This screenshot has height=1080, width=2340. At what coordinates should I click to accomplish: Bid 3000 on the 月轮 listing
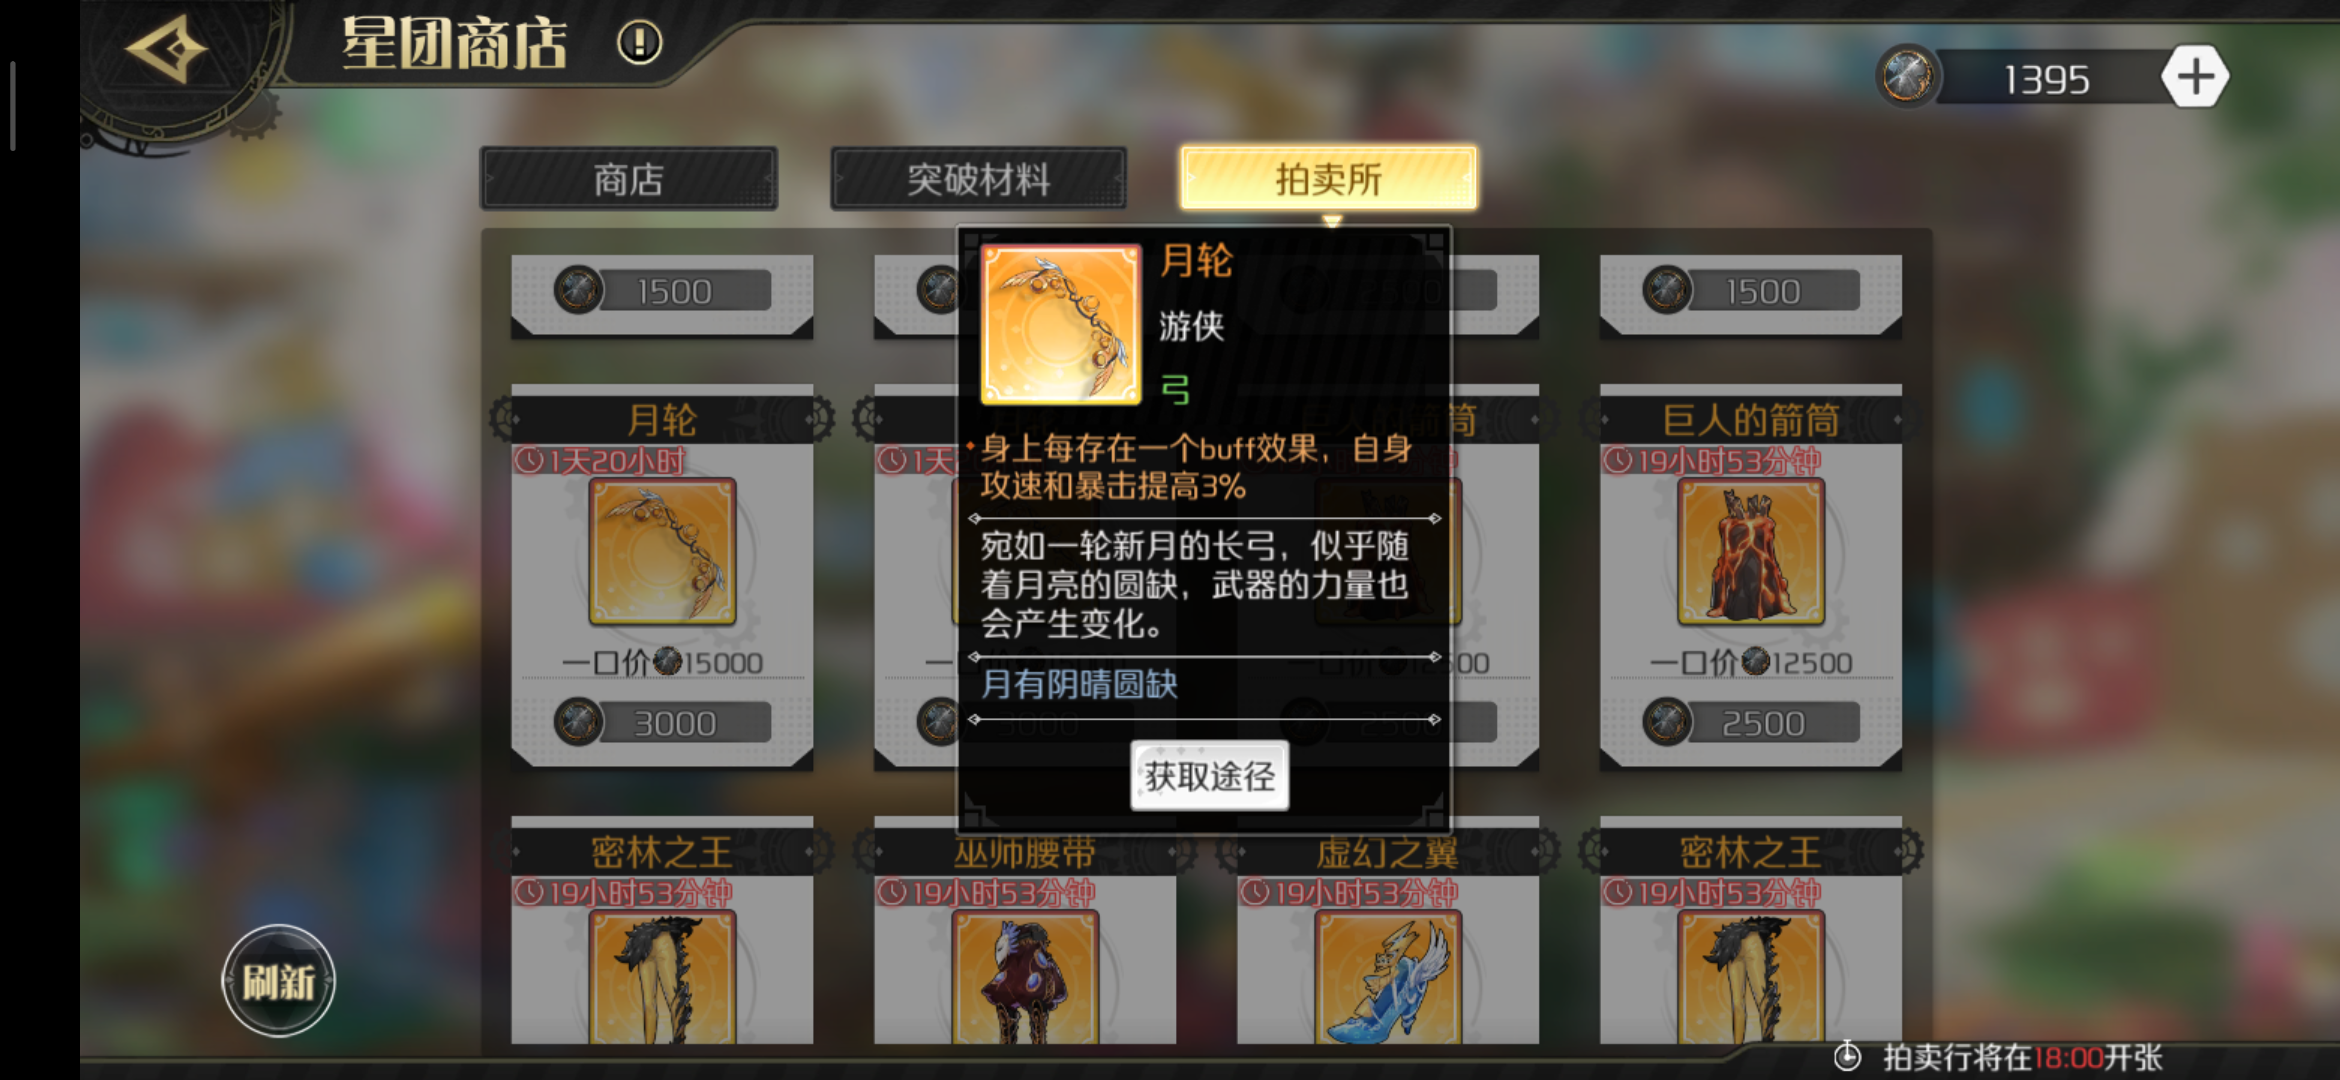tap(662, 723)
